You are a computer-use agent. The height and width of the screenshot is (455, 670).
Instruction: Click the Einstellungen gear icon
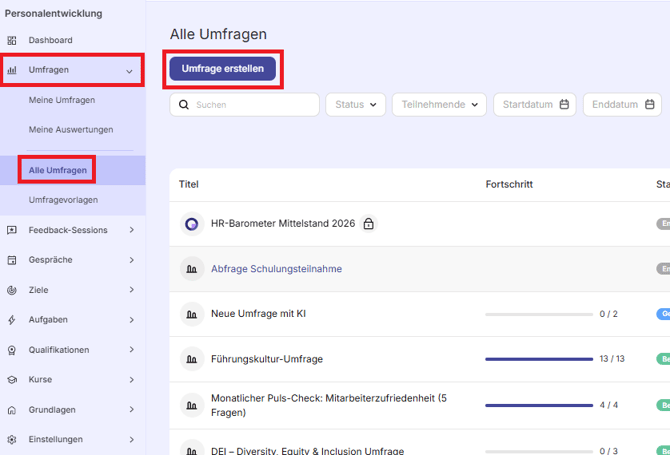pyautogui.click(x=12, y=440)
